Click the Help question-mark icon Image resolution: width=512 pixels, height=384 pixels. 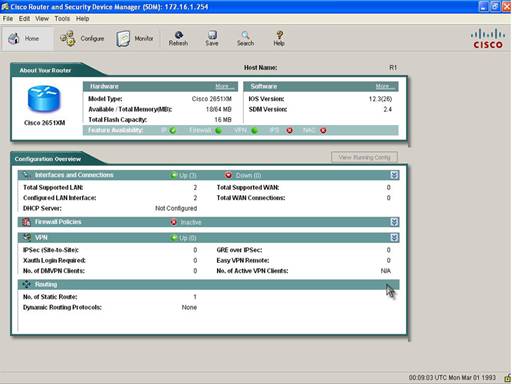pyautogui.click(x=279, y=35)
